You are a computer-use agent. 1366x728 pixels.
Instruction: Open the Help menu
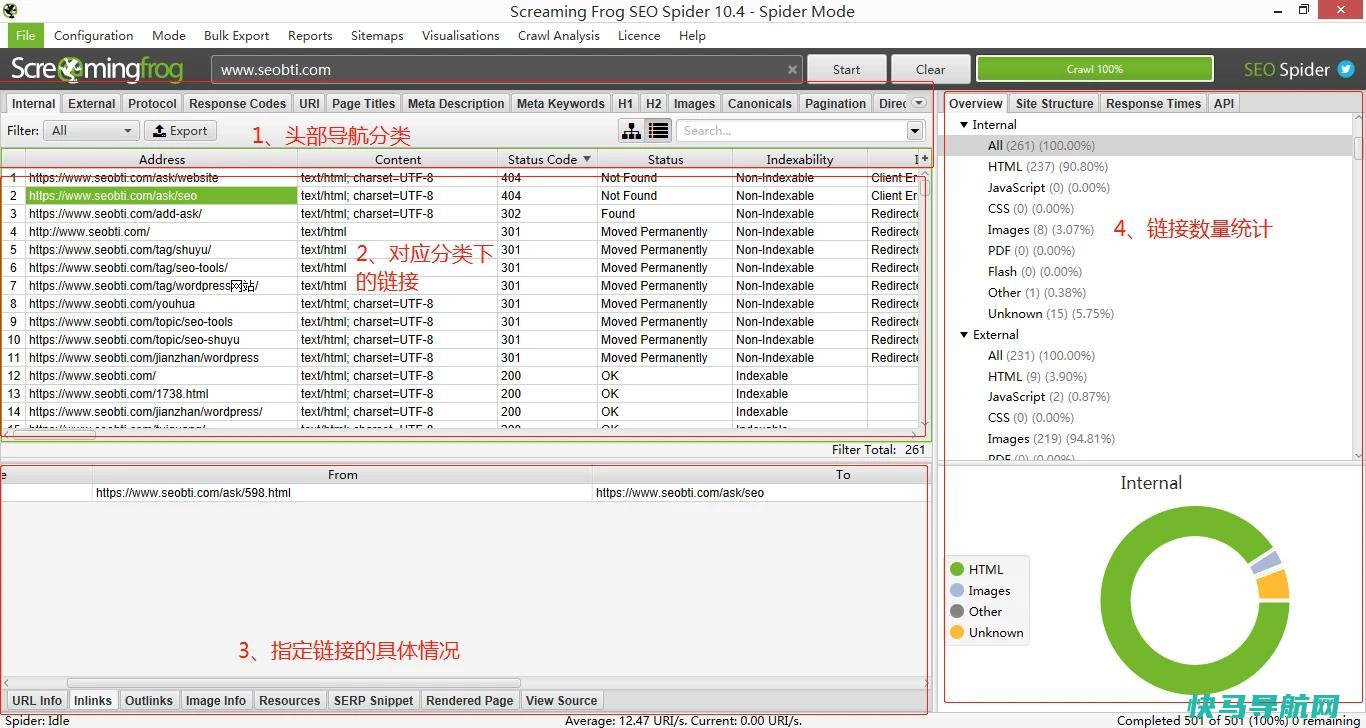coord(692,35)
